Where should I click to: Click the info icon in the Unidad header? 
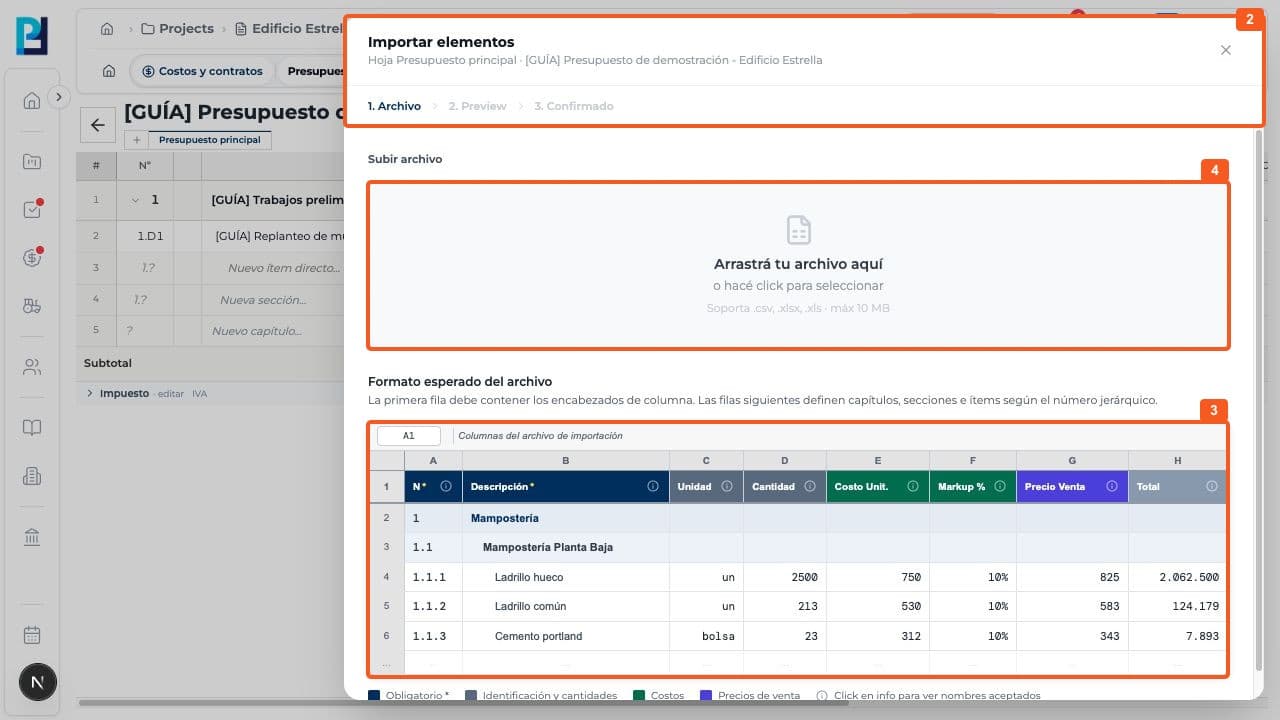pyautogui.click(x=727, y=487)
